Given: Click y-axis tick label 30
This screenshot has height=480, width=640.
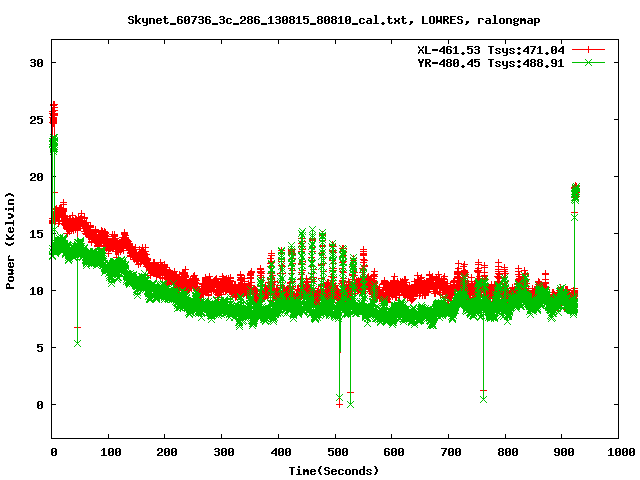Looking at the screenshot, I should [37, 63].
